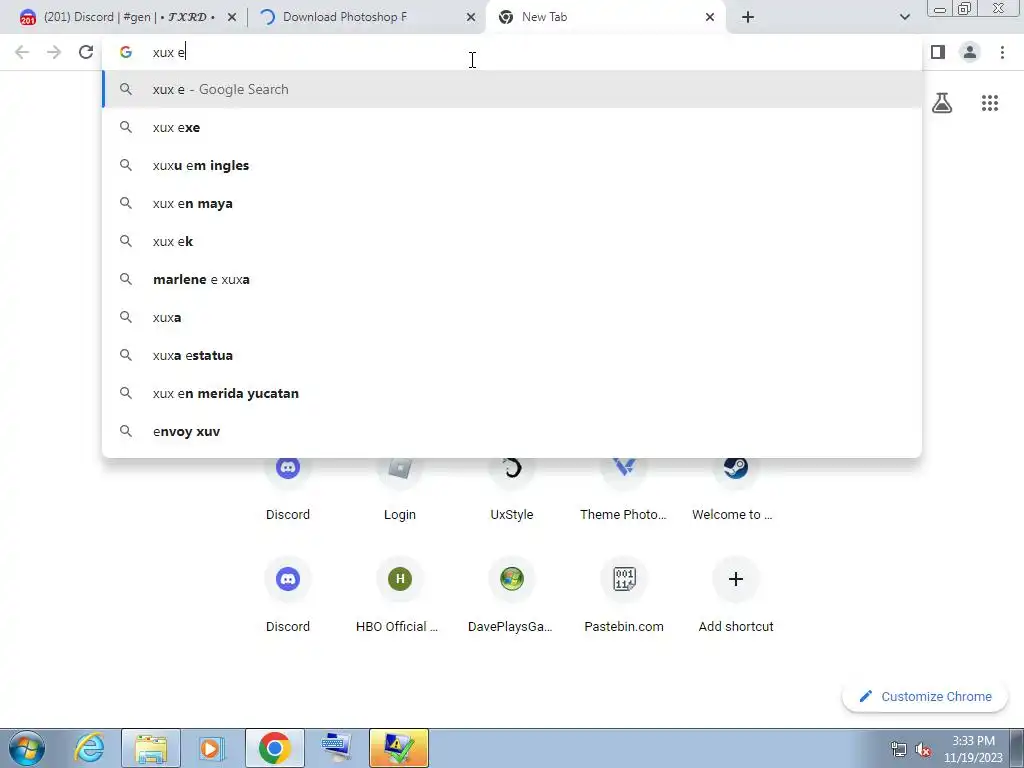This screenshot has height=768, width=1024.
Task: Click the Add shortcut button
Action: click(x=736, y=596)
